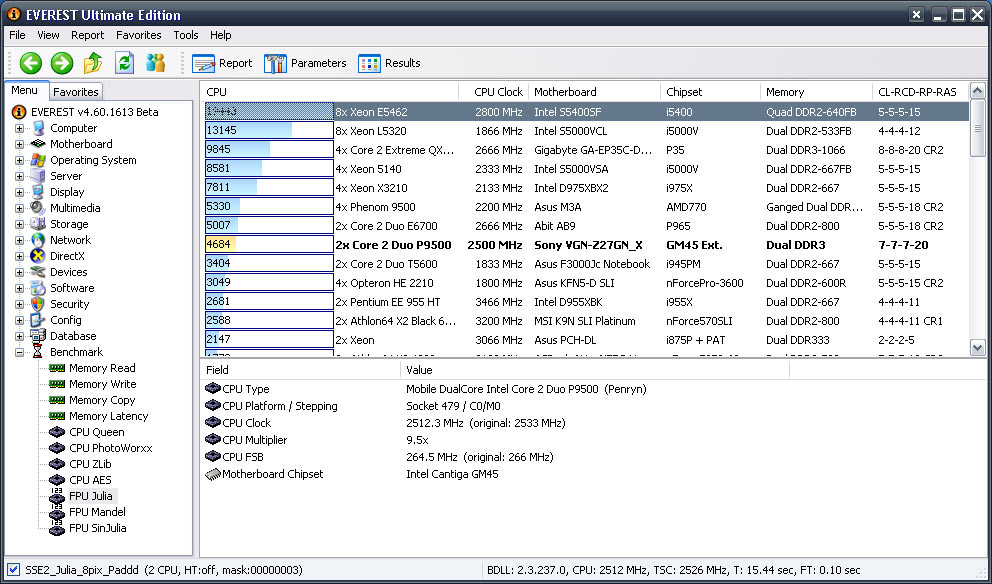Click the green Back arrow icon
Viewport: 992px width, 584px height.
pos(30,63)
